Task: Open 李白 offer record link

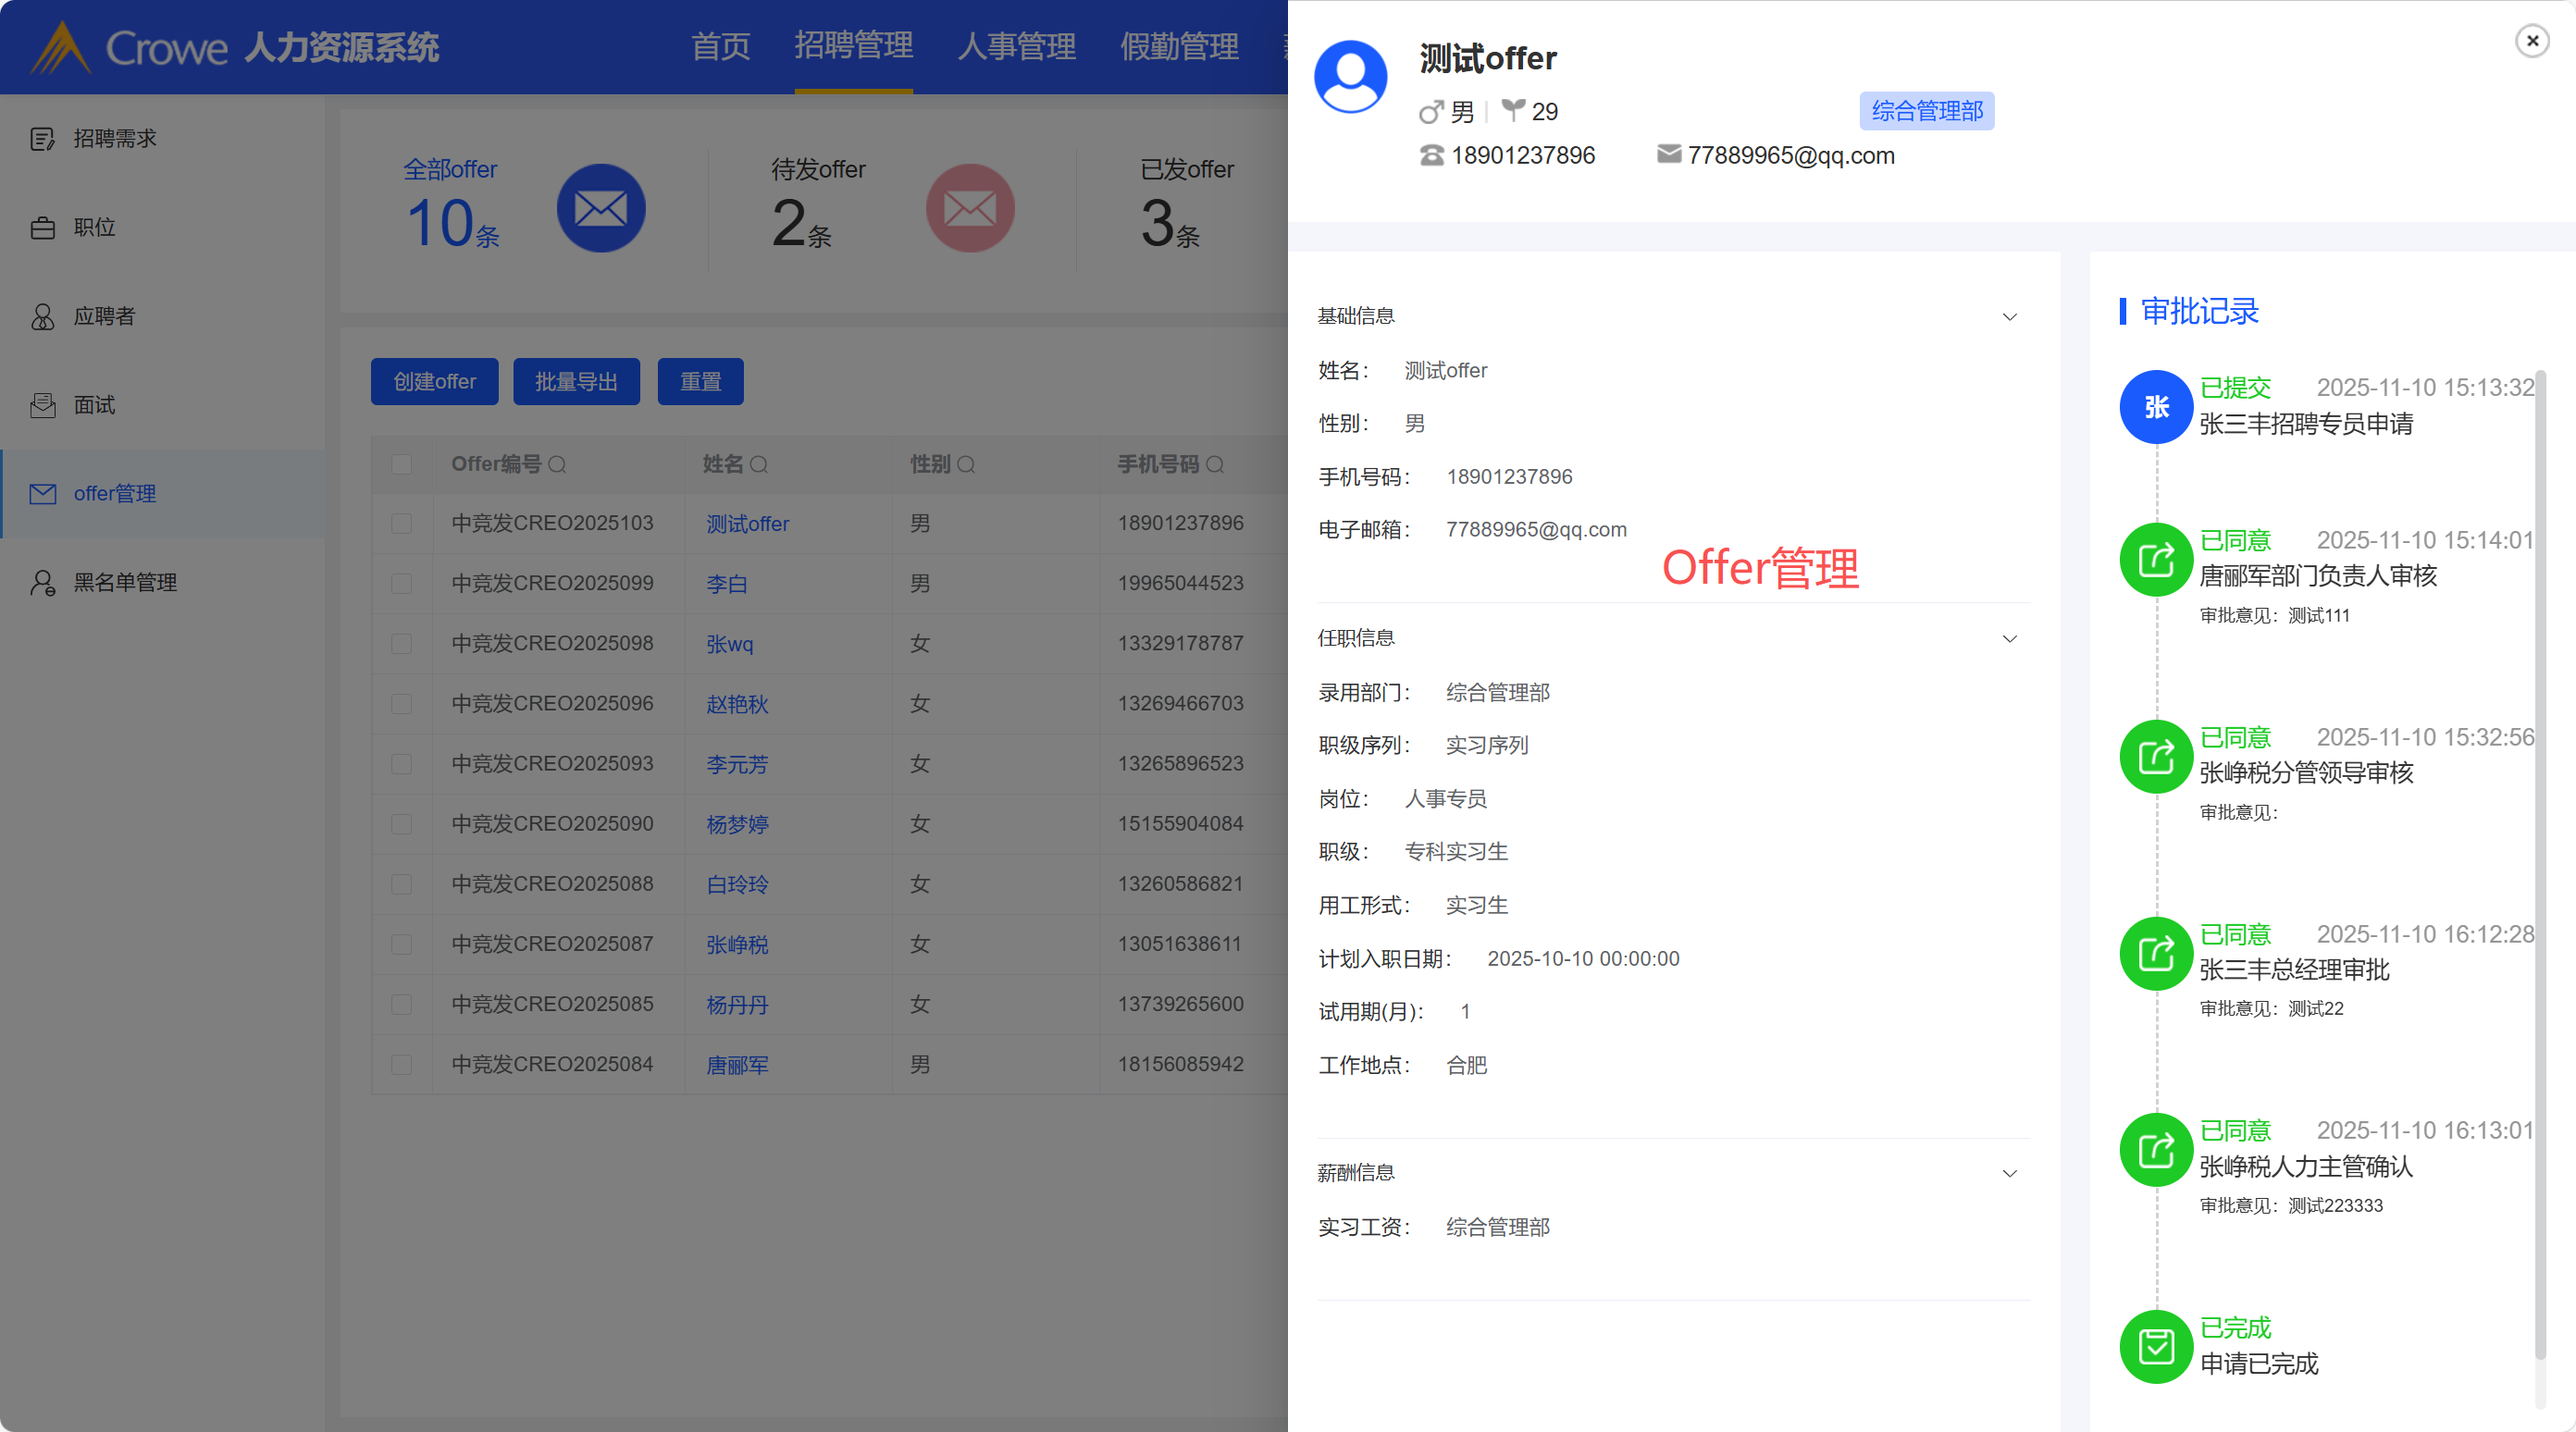Action: (x=727, y=584)
